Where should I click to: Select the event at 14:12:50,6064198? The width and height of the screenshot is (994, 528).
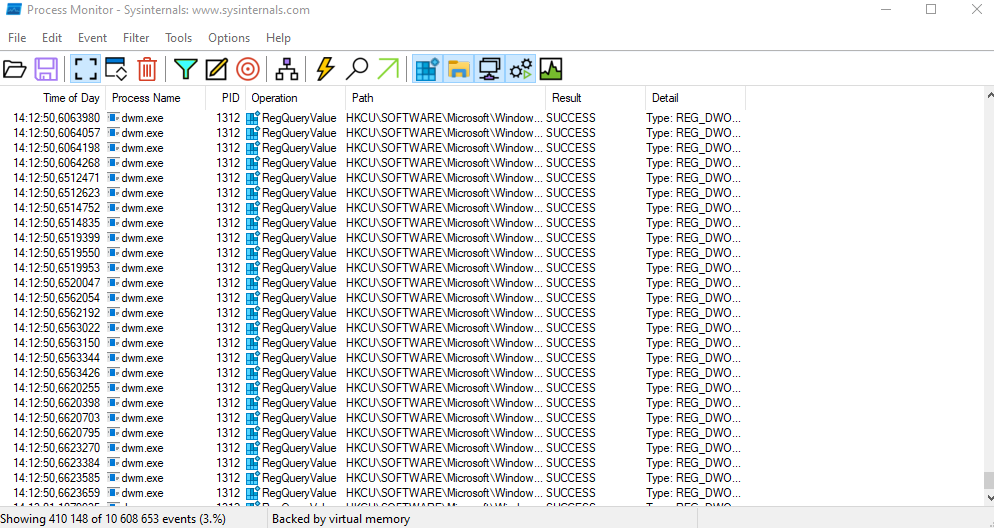coord(373,148)
